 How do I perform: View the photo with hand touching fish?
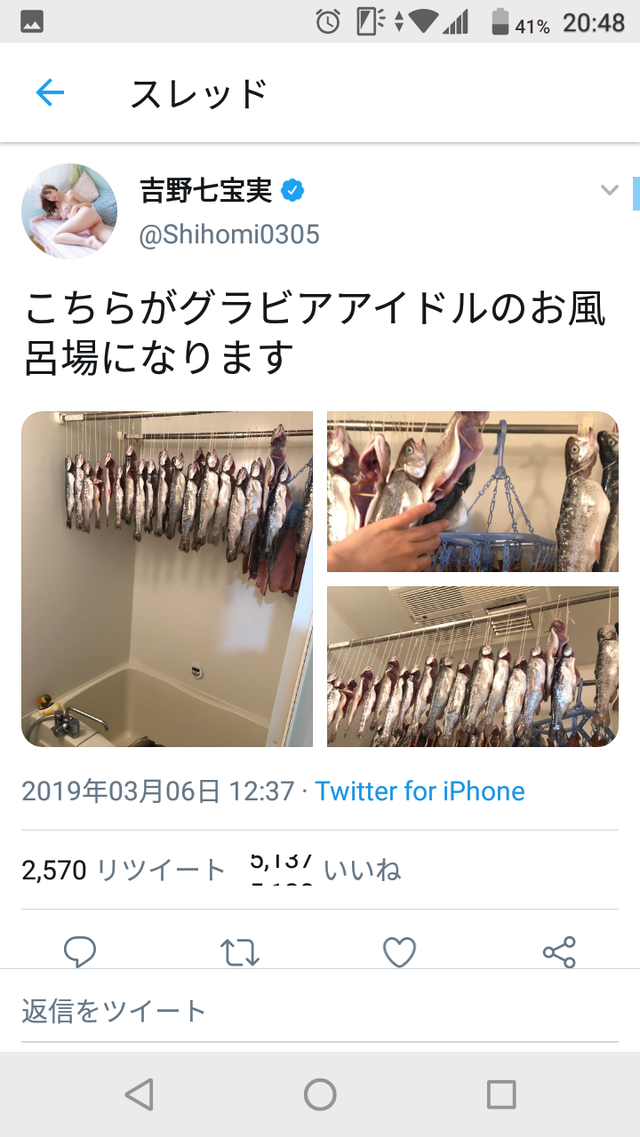(x=473, y=492)
